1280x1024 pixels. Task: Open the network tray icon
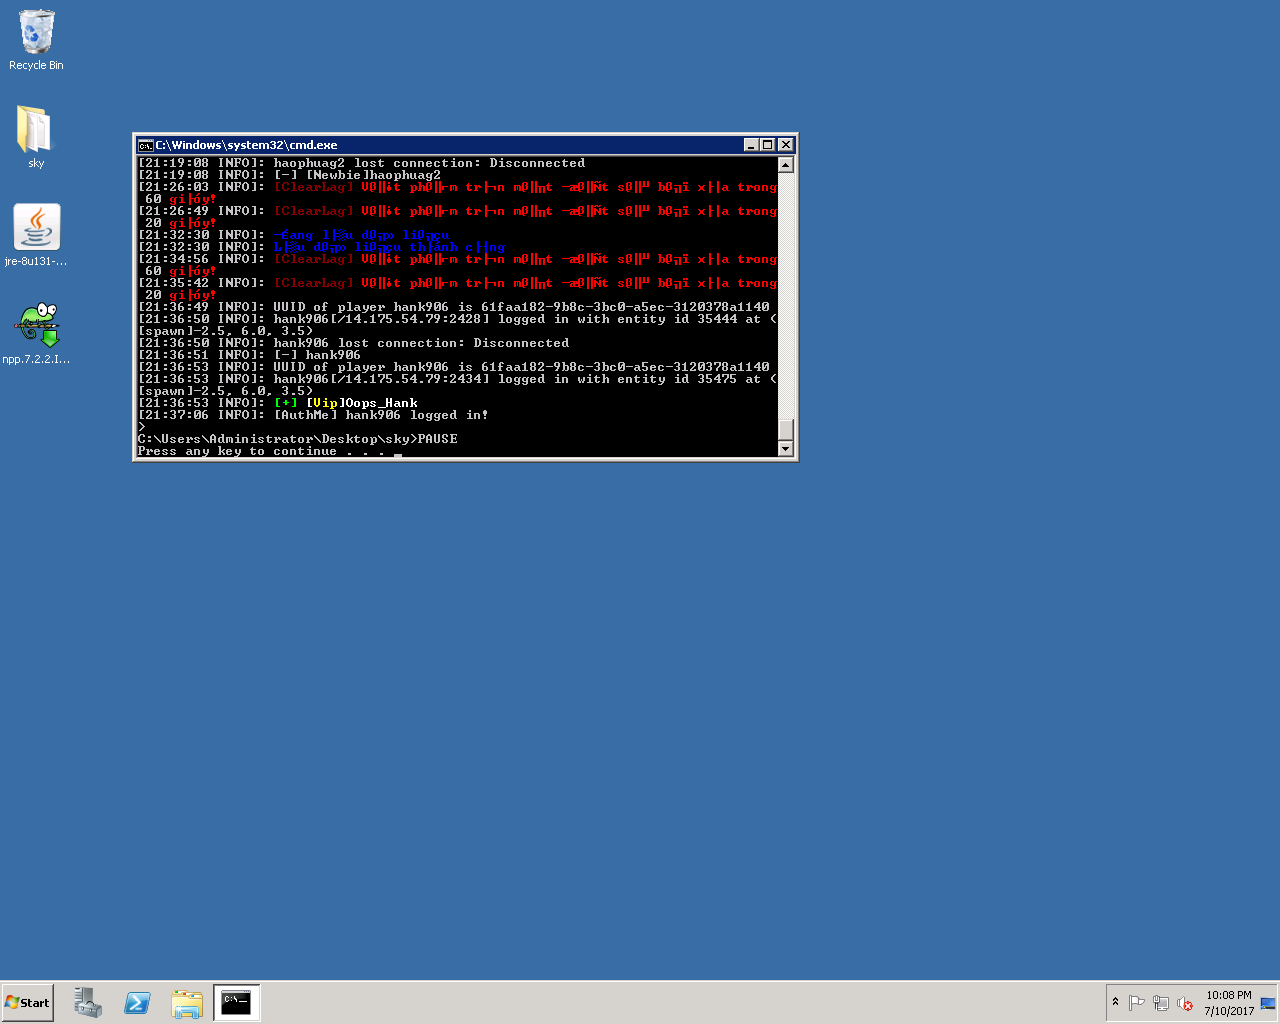click(1161, 1003)
